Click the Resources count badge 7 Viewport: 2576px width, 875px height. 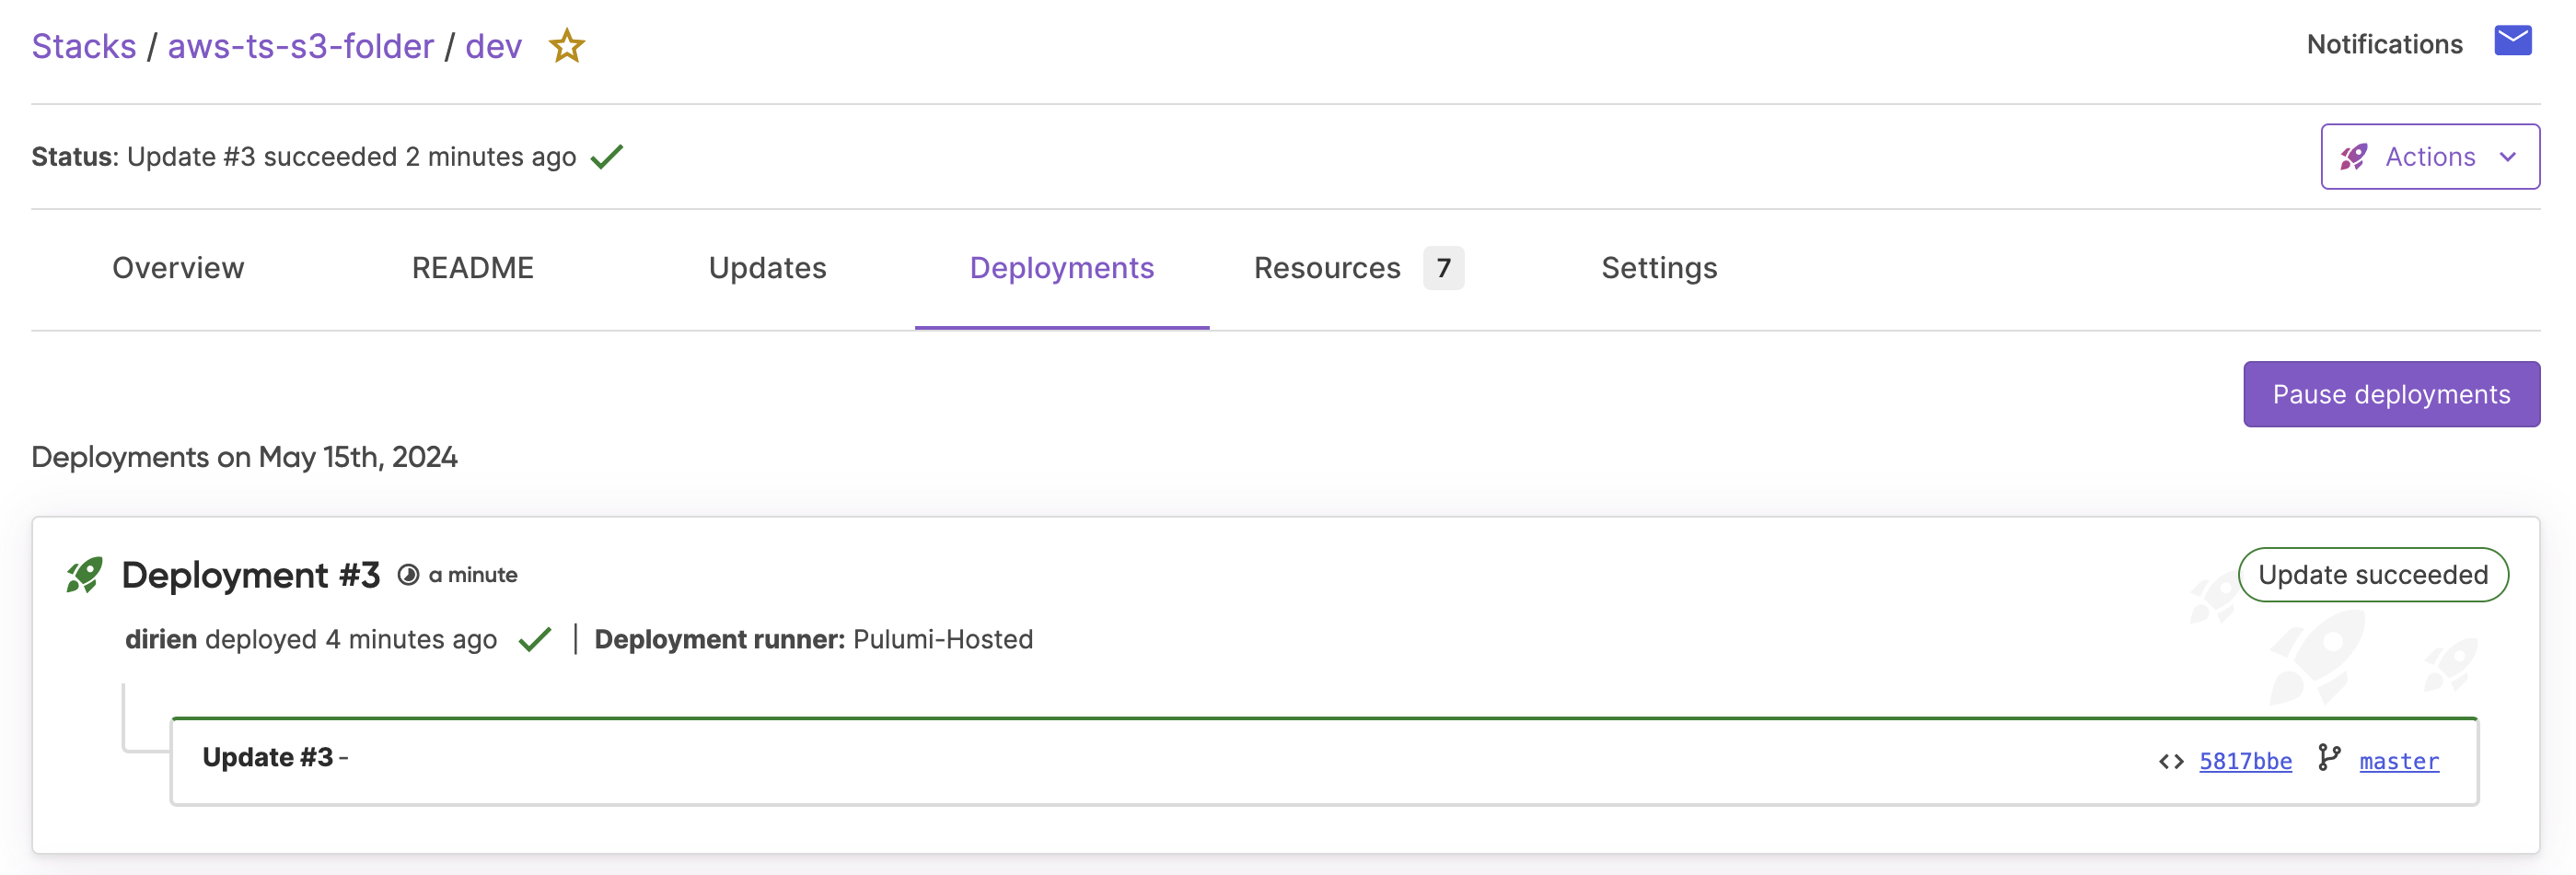pos(1443,268)
